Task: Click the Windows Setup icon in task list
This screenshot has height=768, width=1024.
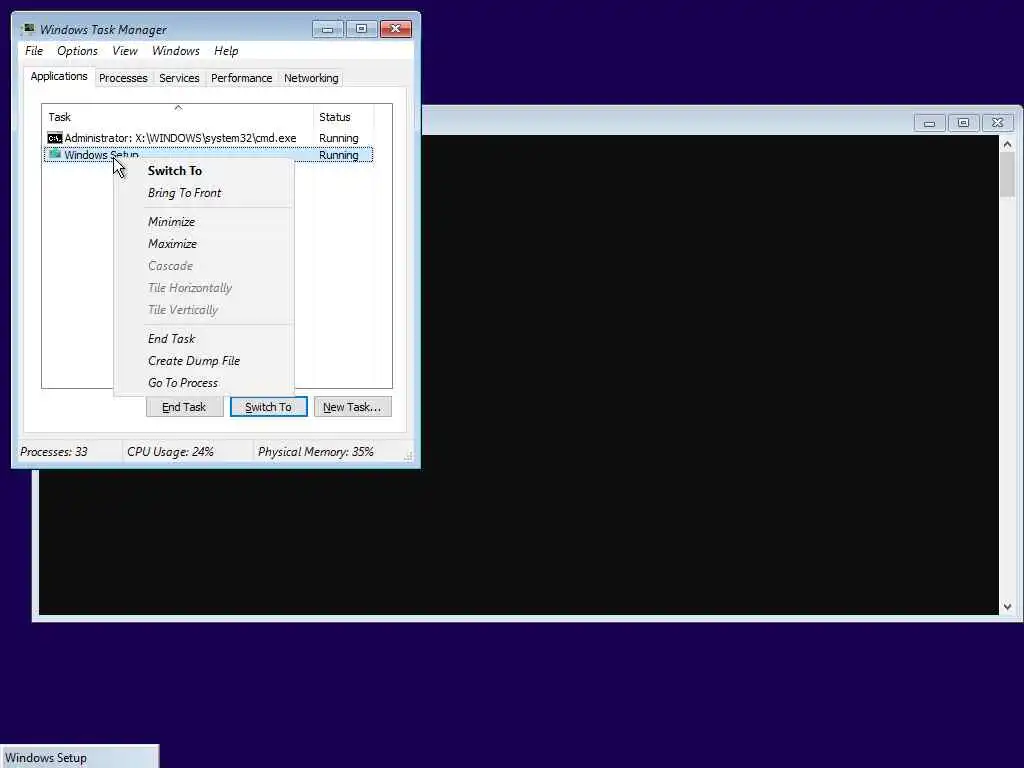Action: 55,154
